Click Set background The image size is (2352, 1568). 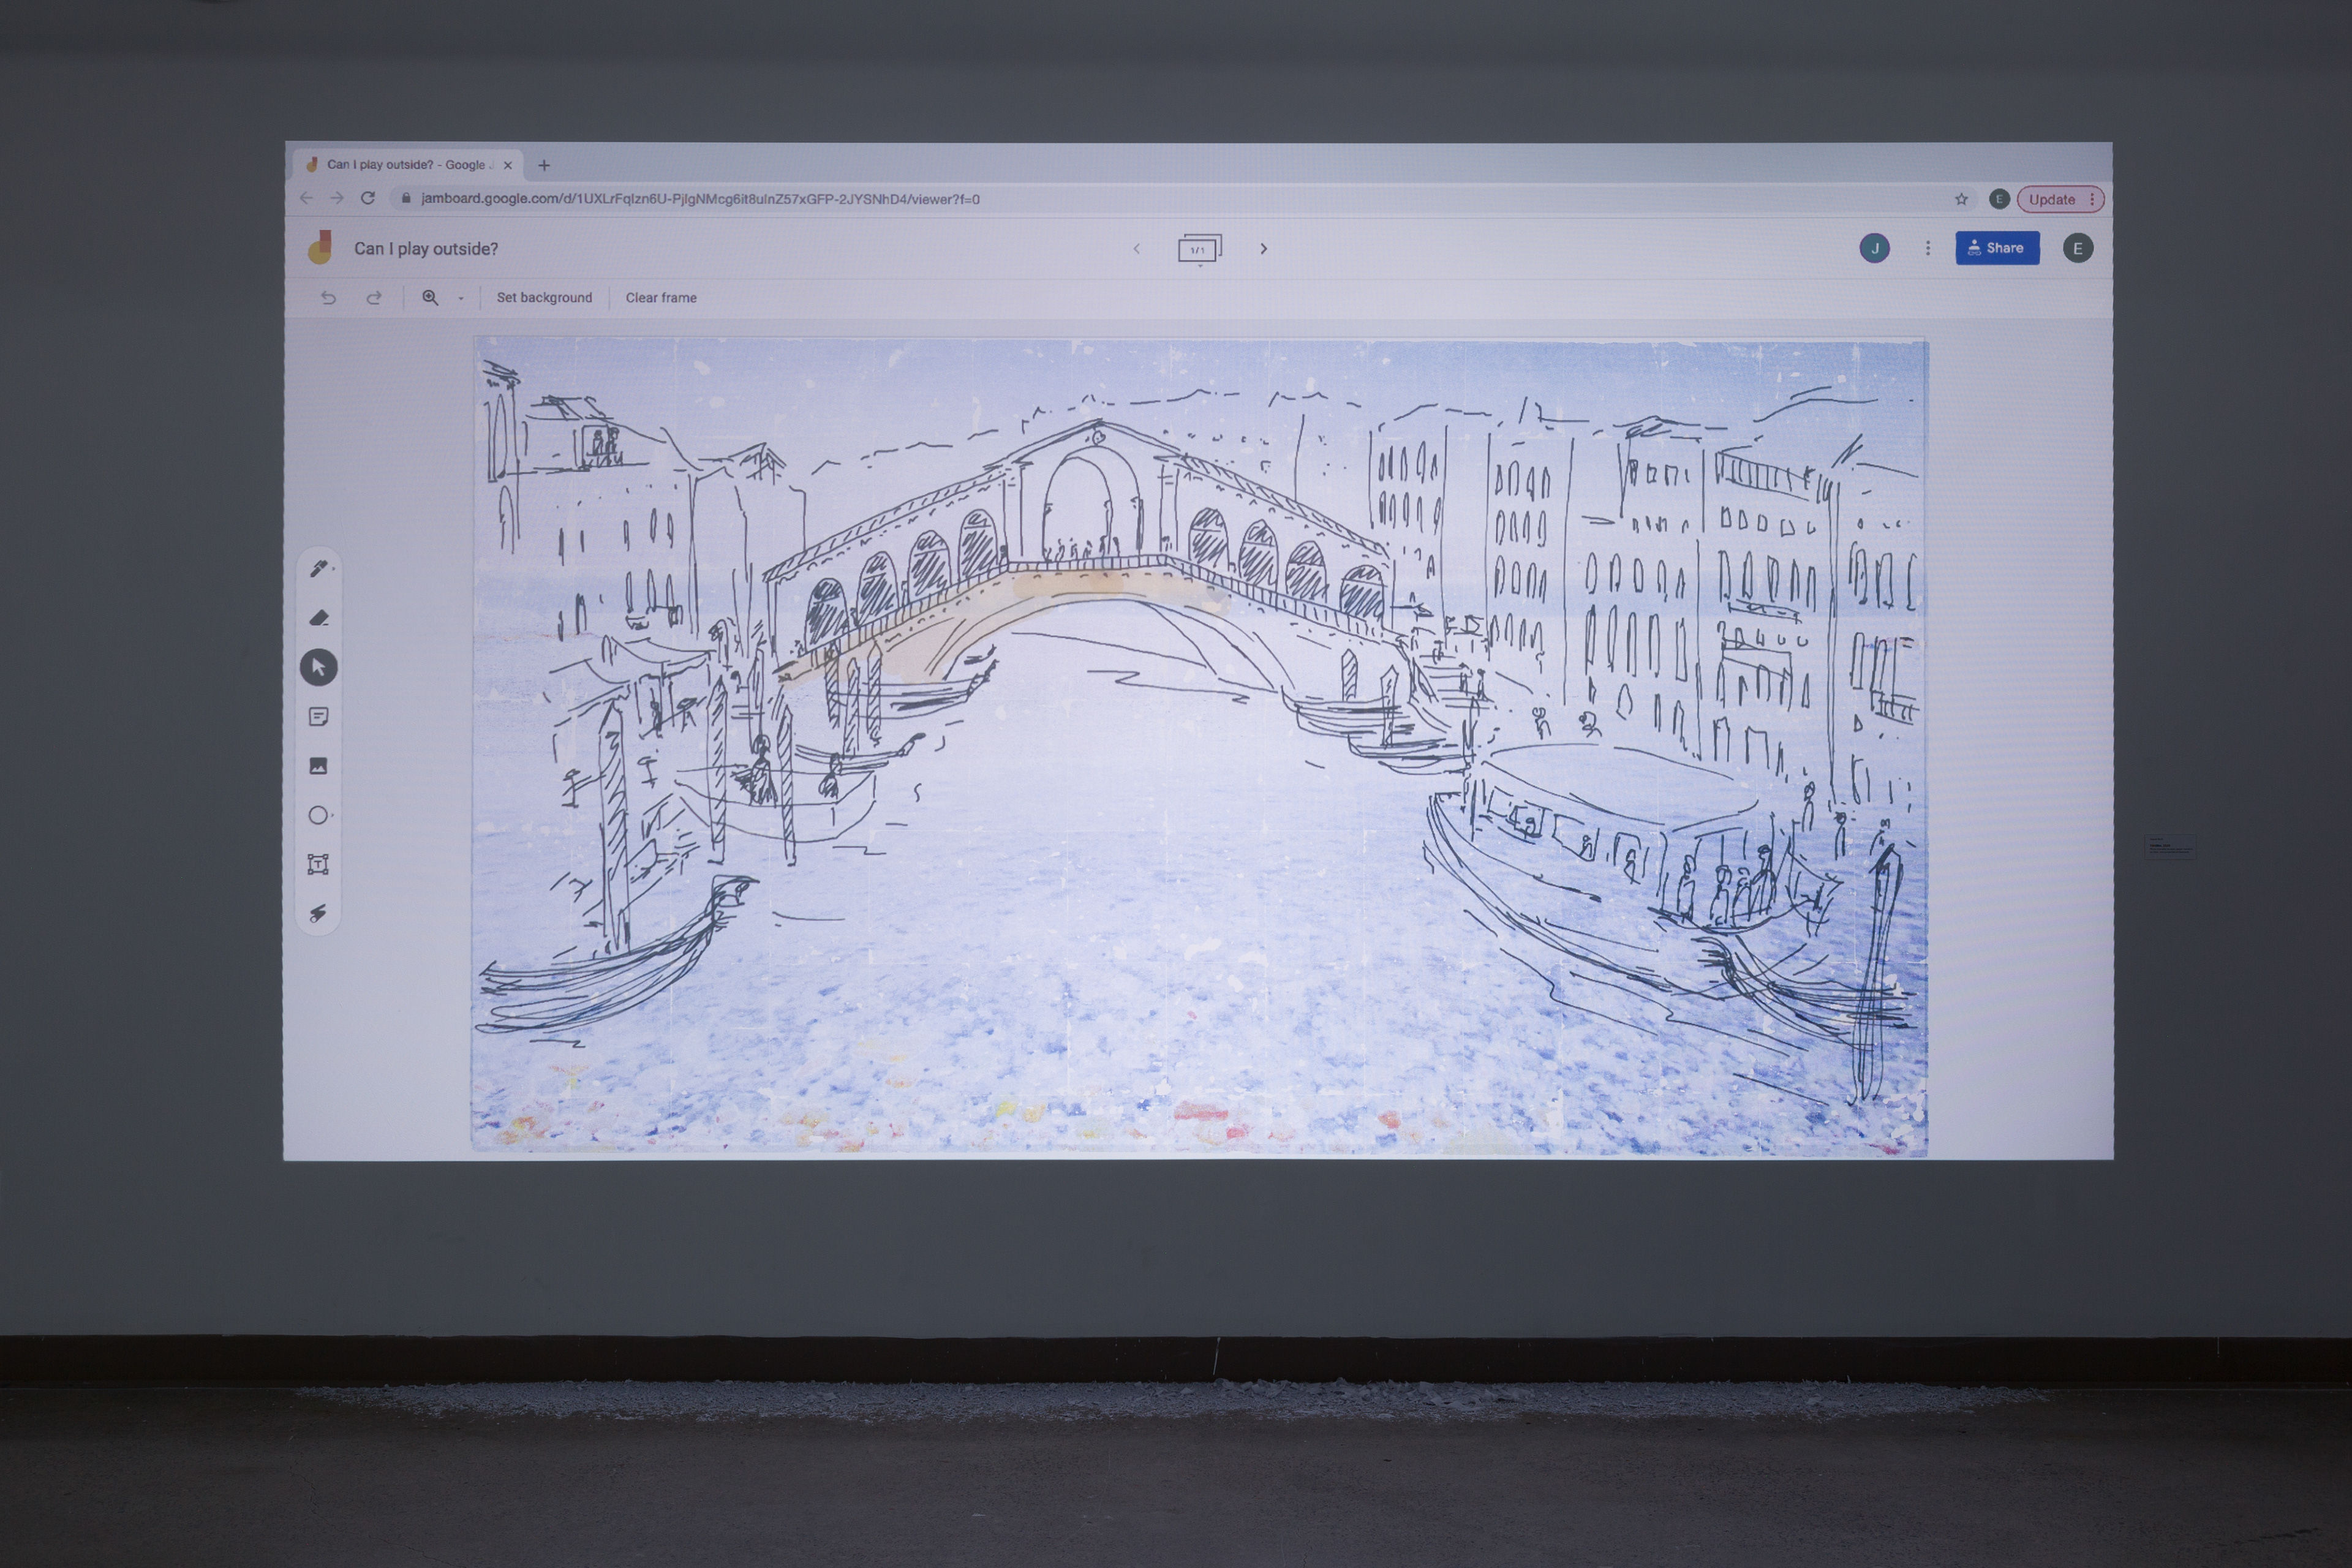click(544, 298)
